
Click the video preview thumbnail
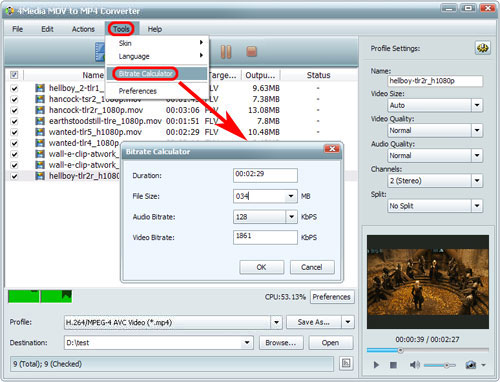[428, 282]
